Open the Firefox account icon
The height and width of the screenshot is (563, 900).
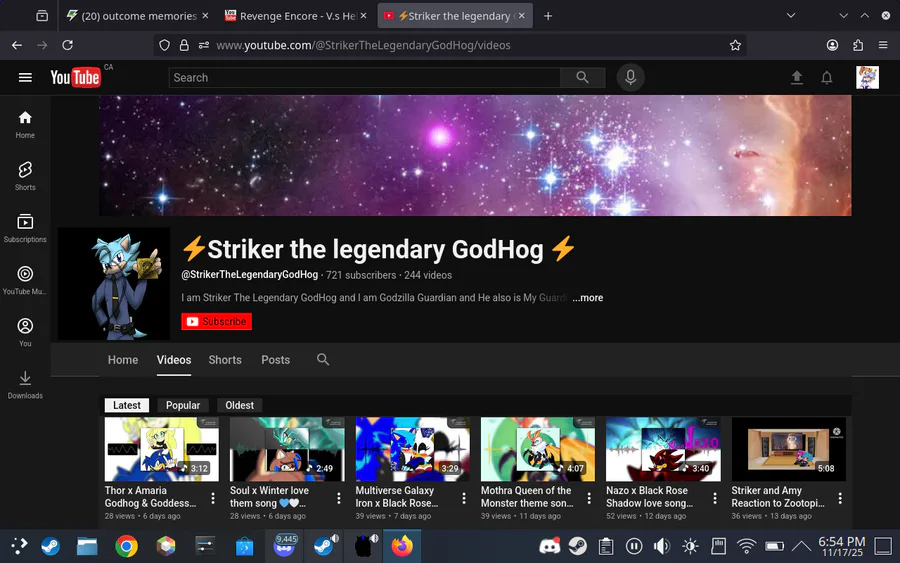point(832,45)
